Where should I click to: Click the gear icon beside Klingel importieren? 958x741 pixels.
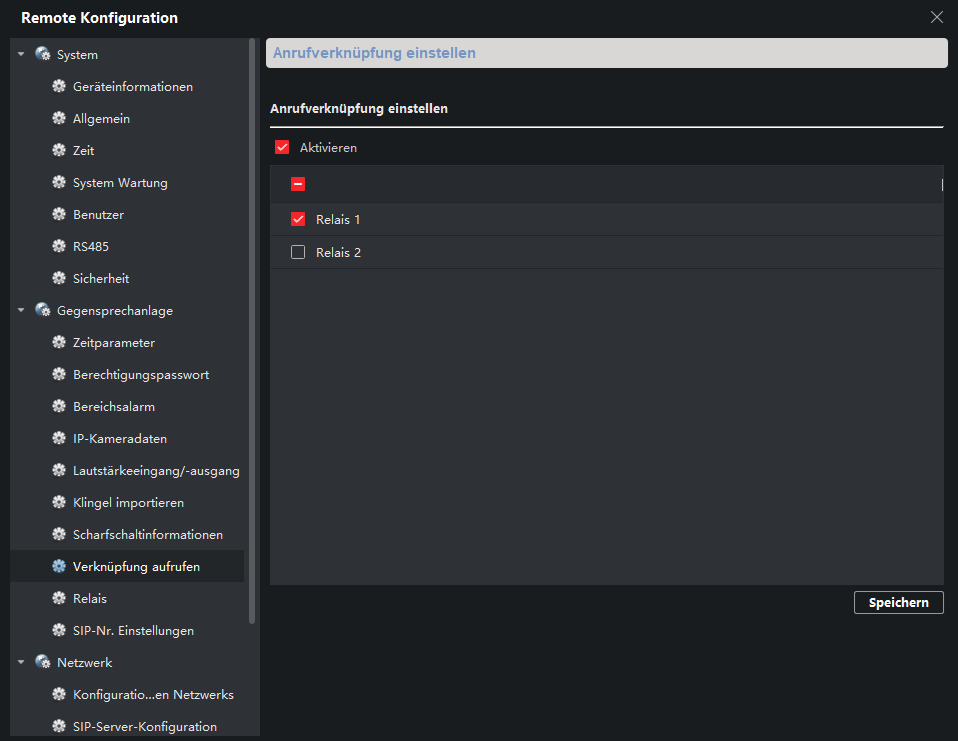pyautogui.click(x=59, y=502)
